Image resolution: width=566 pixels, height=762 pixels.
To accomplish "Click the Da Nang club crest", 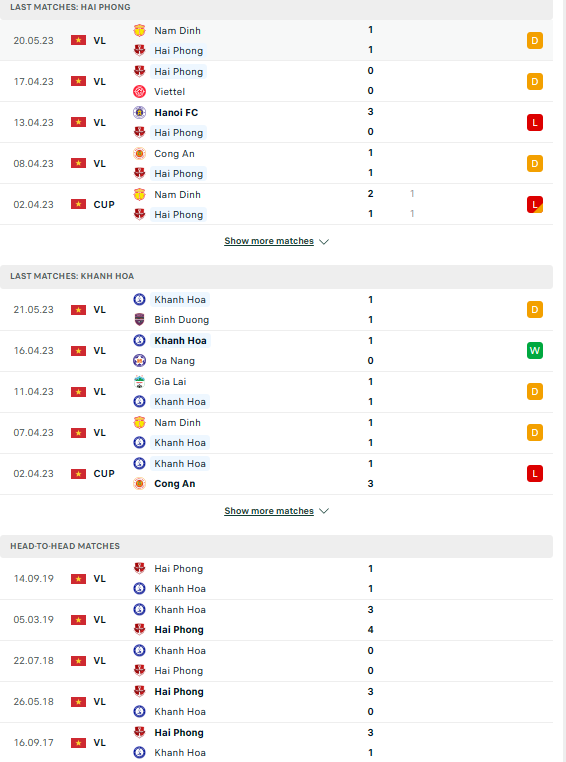I will pyautogui.click(x=139, y=361).
